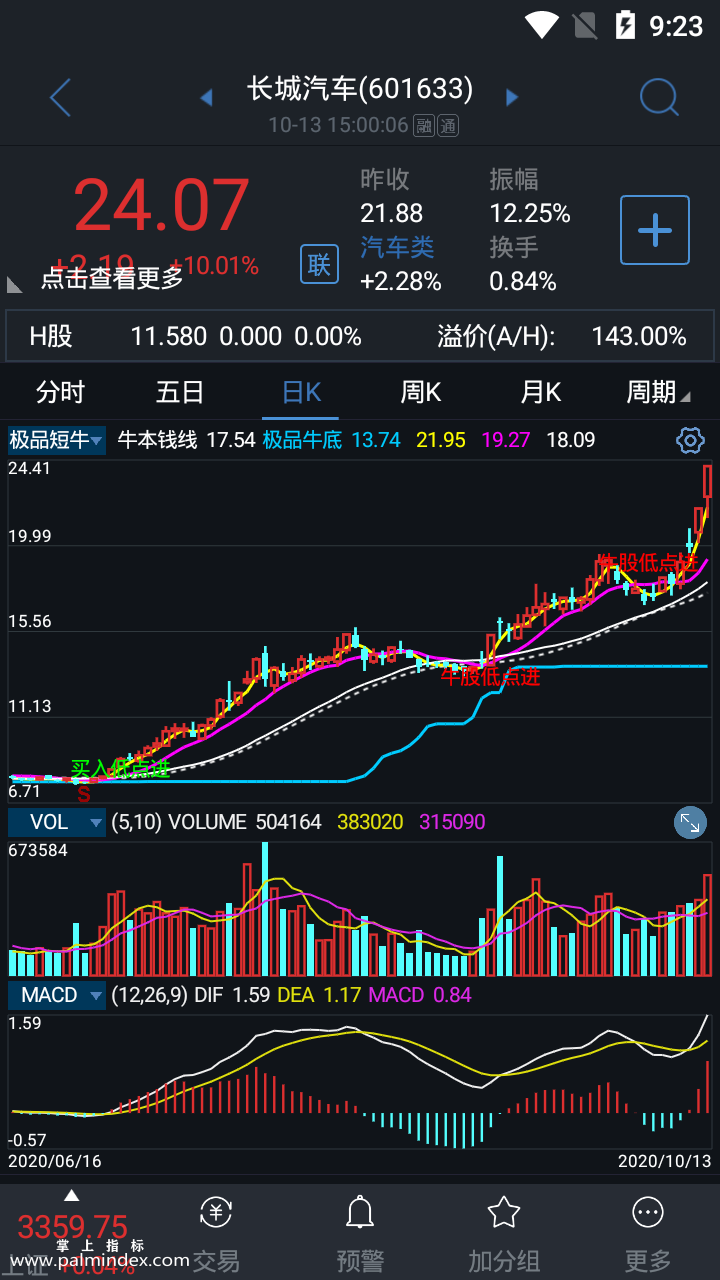Tap the 融 margin badge
Screen dimensions: 720x1280
click(x=425, y=126)
